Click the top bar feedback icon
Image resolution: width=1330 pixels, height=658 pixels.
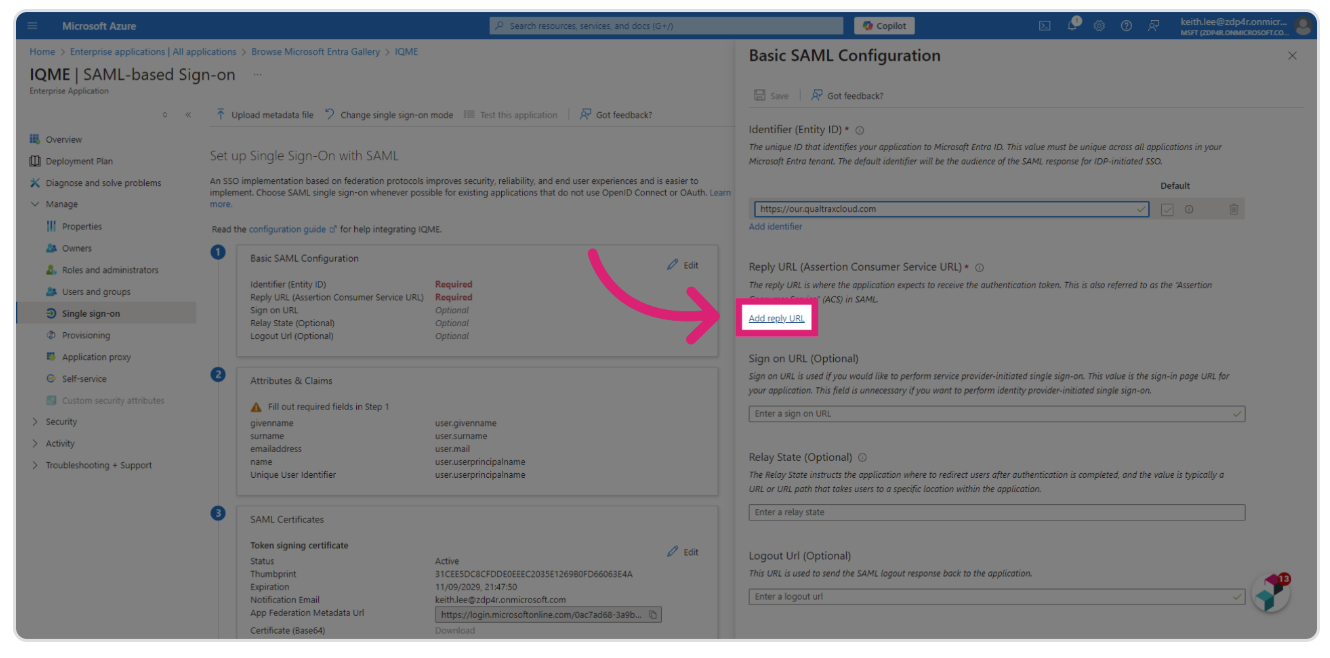(1153, 26)
